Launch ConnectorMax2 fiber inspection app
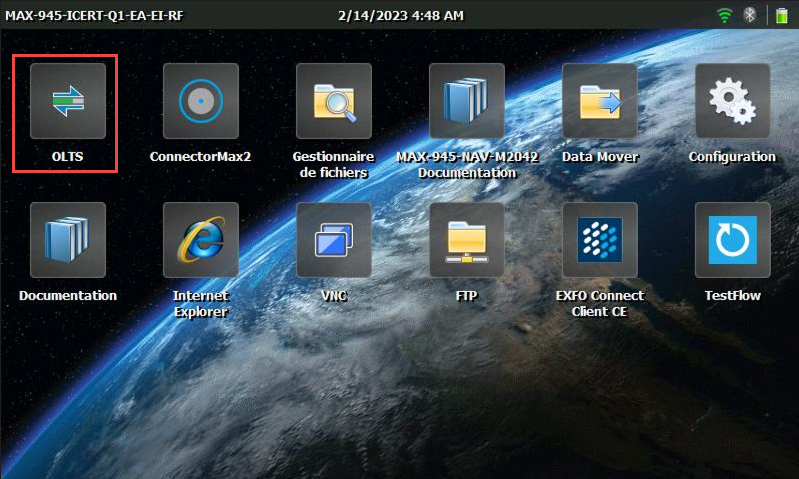This screenshot has height=479, width=799. coord(201,101)
